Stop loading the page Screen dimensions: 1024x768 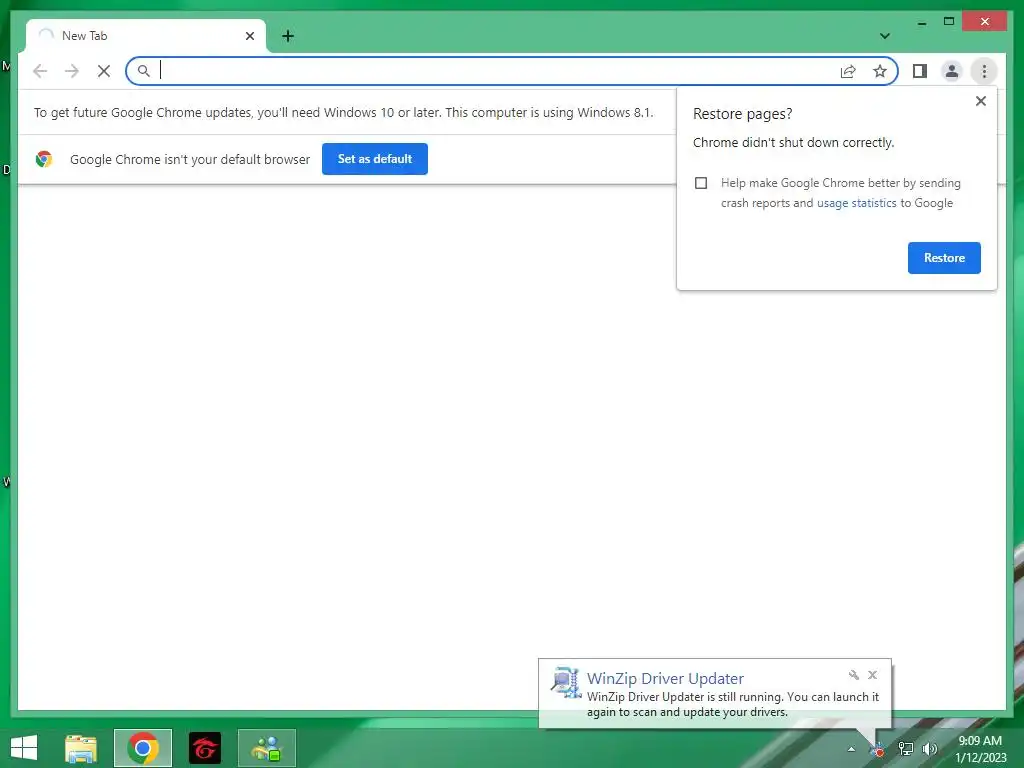pos(104,71)
